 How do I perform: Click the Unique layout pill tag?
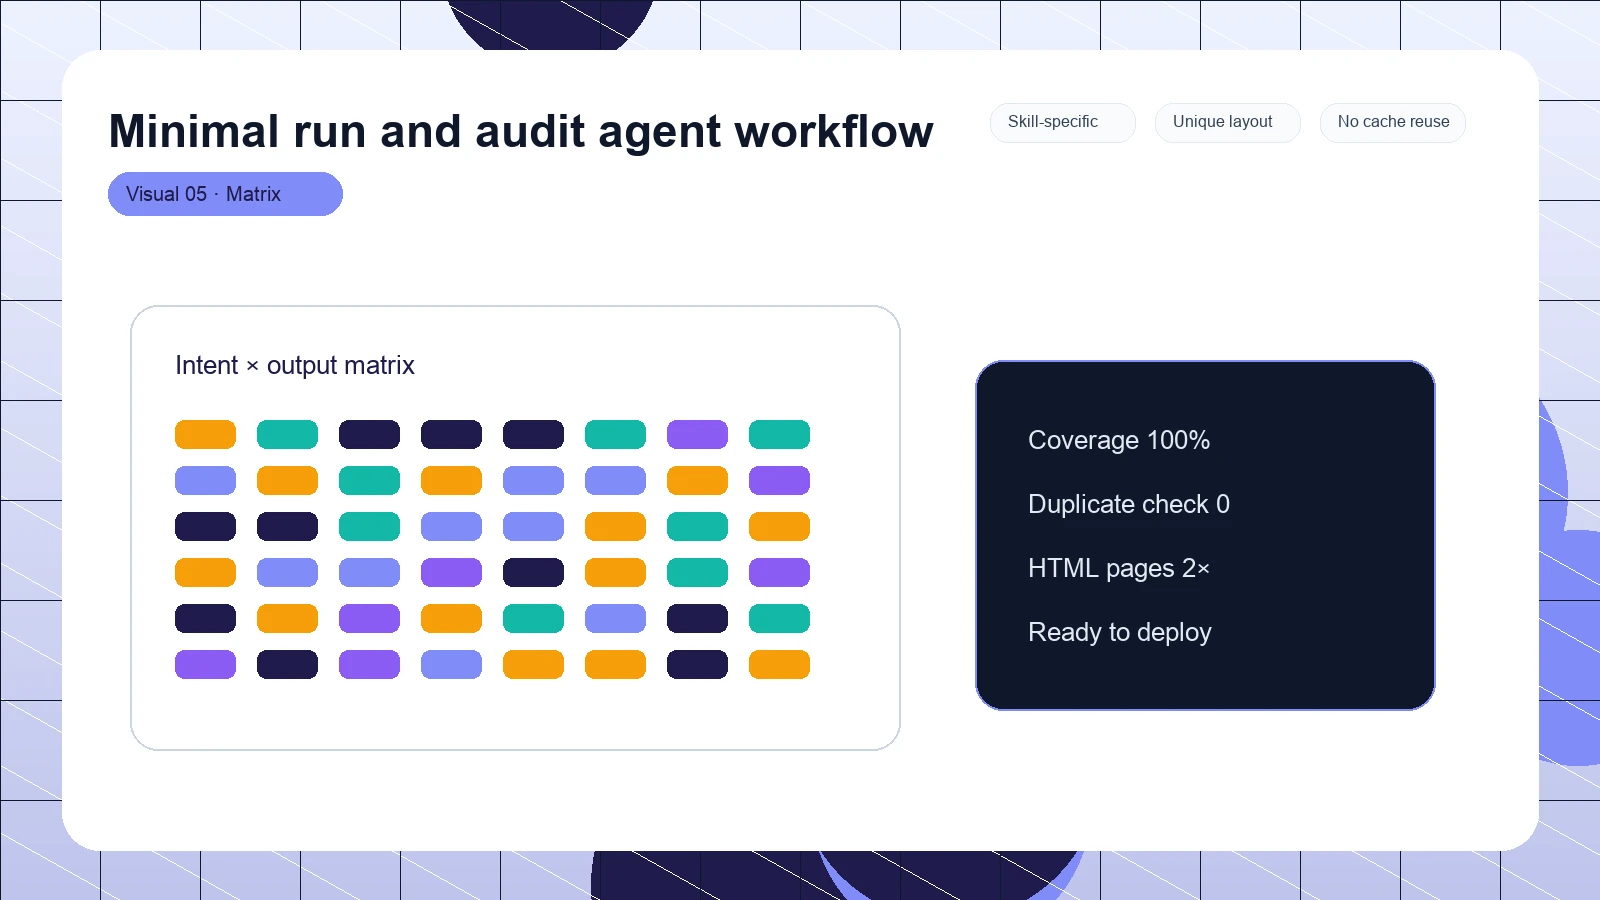(x=1228, y=122)
